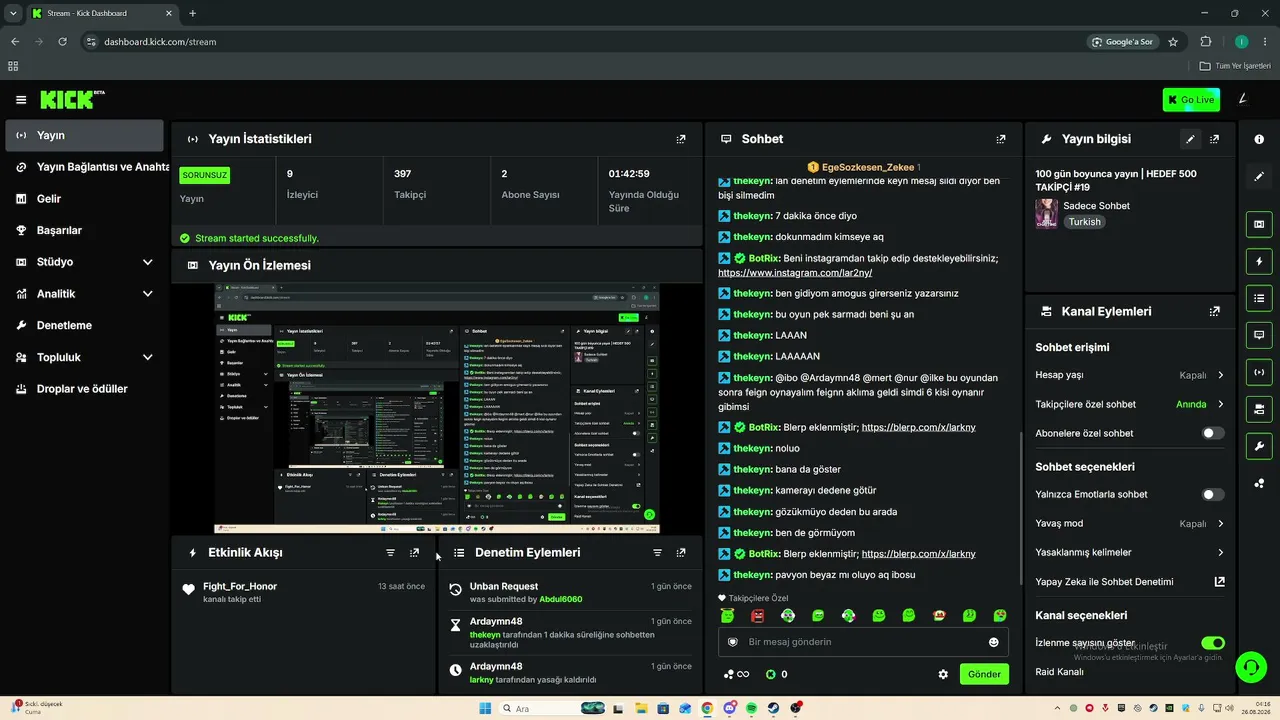The image size is (1280, 720).
Task: Pop out the Yayın bilgisi panel
Action: pyautogui.click(x=1214, y=139)
